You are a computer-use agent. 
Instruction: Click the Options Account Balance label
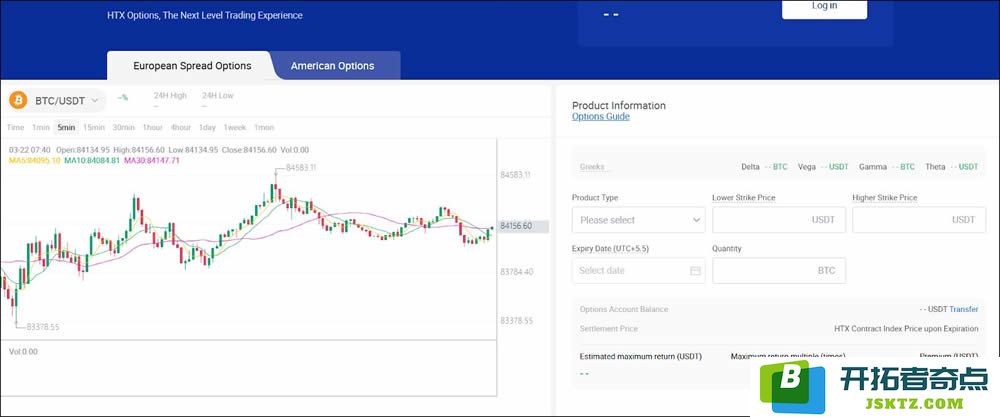(624, 309)
